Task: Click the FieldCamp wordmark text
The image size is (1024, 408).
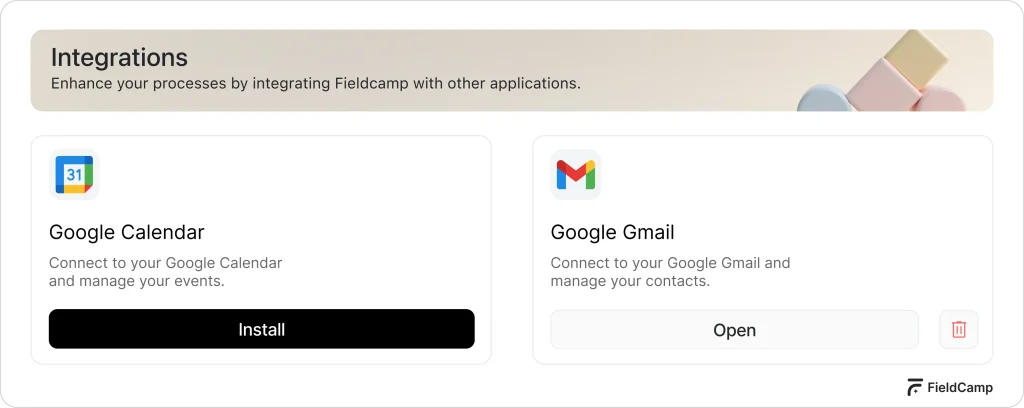Action: (x=961, y=388)
